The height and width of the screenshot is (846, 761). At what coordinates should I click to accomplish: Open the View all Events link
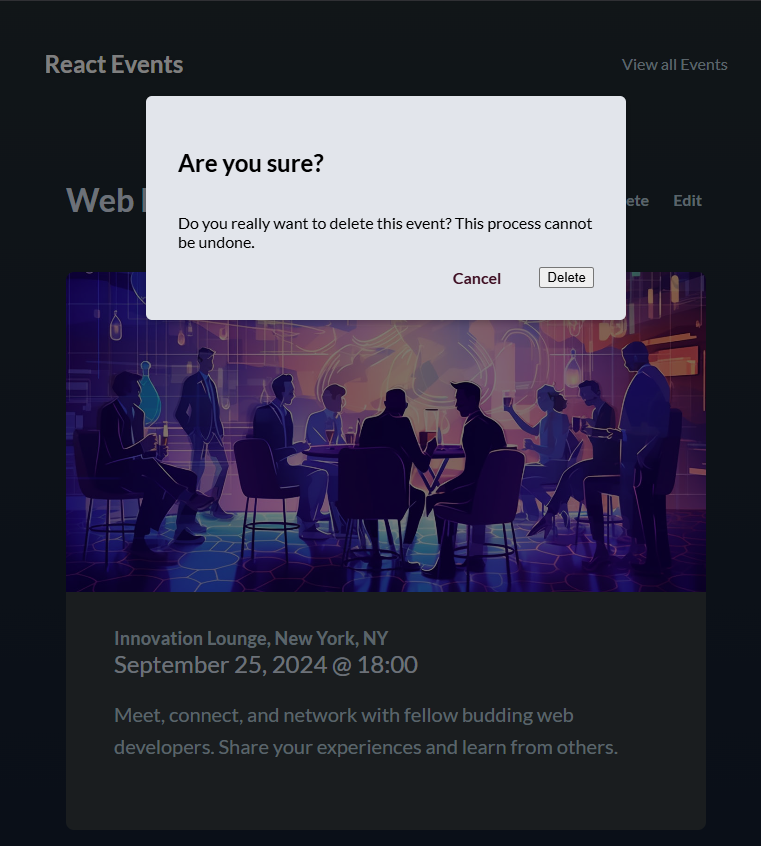pyautogui.click(x=674, y=64)
